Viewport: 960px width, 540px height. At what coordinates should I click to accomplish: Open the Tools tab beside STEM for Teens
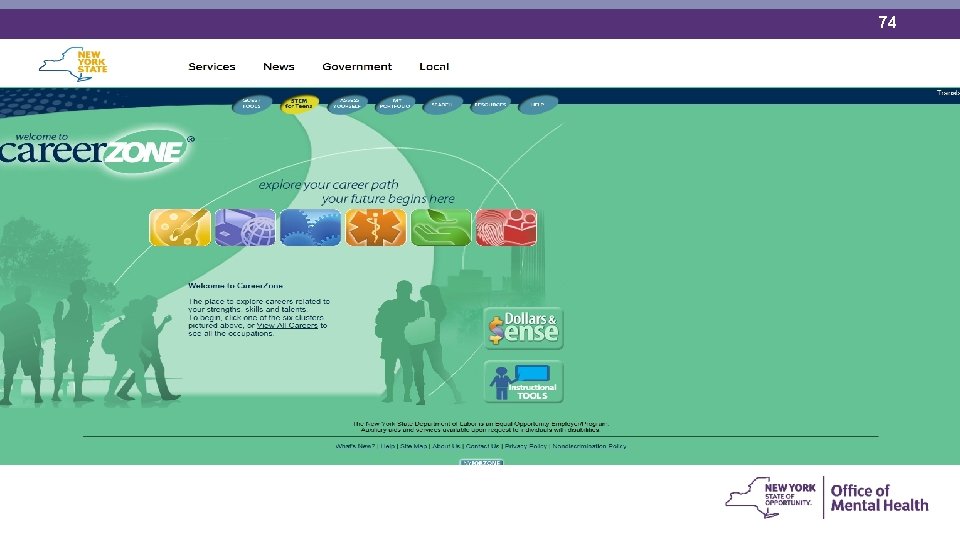click(252, 104)
